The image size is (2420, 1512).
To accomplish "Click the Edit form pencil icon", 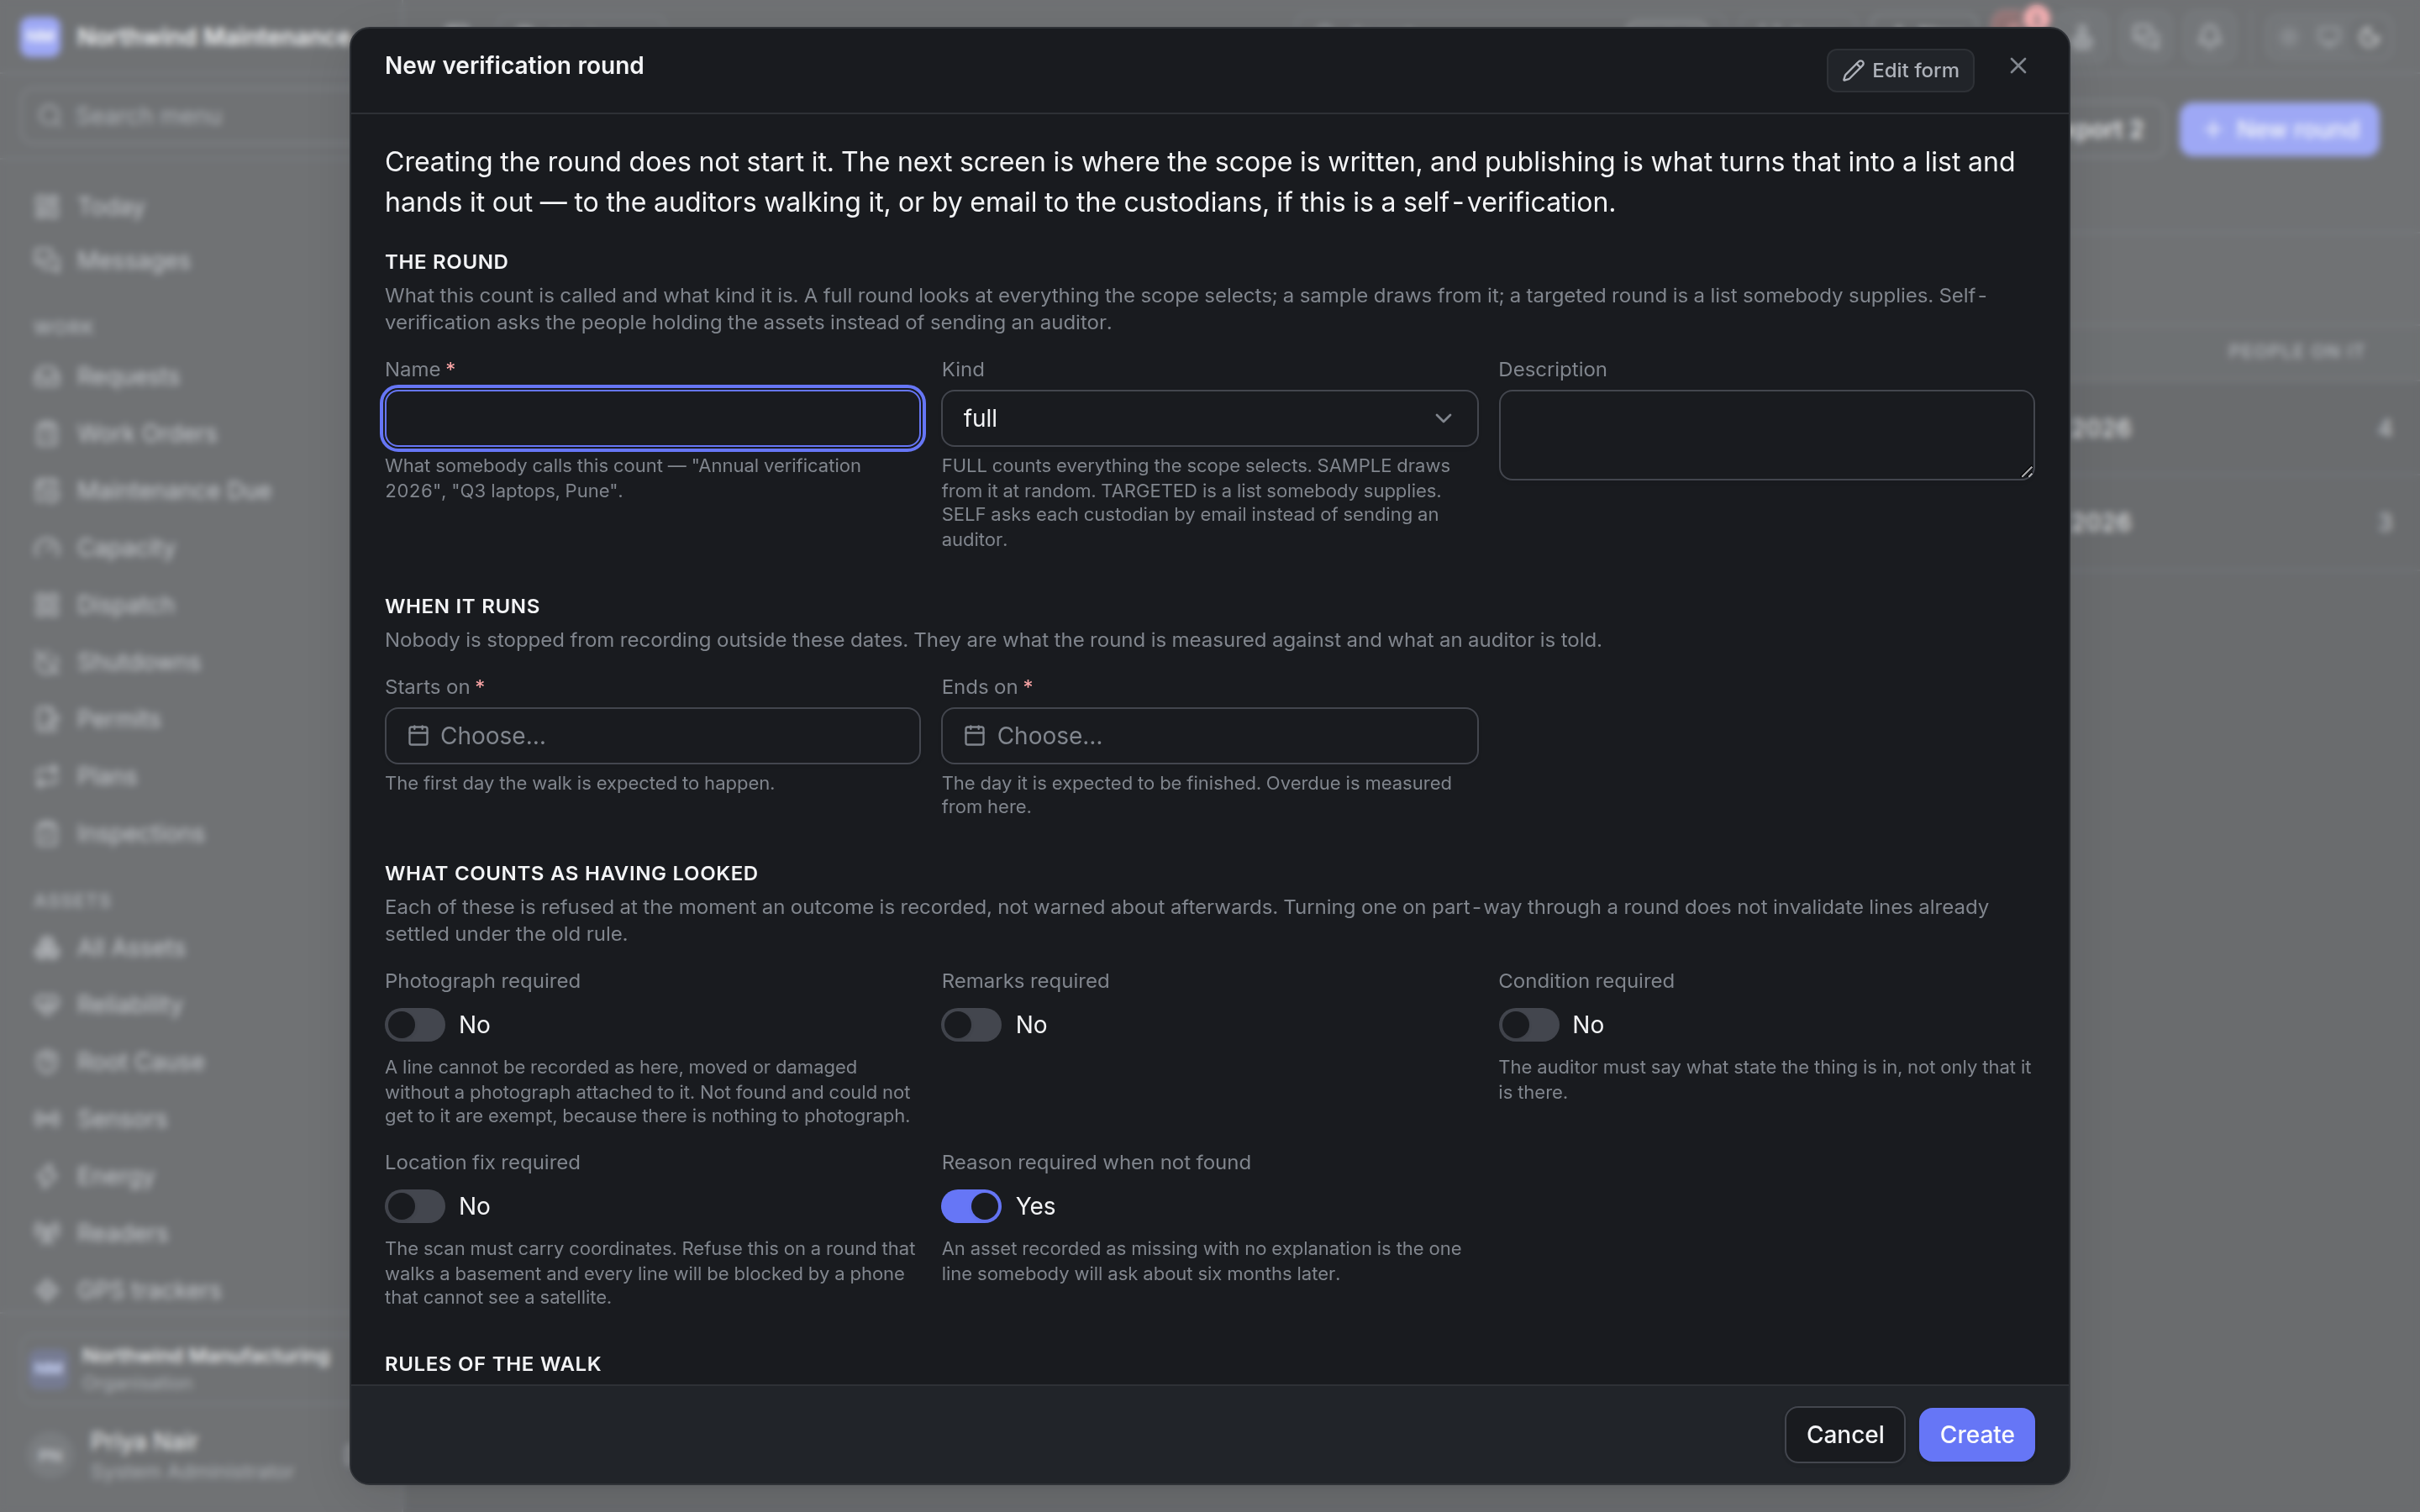I will 1853,71.
